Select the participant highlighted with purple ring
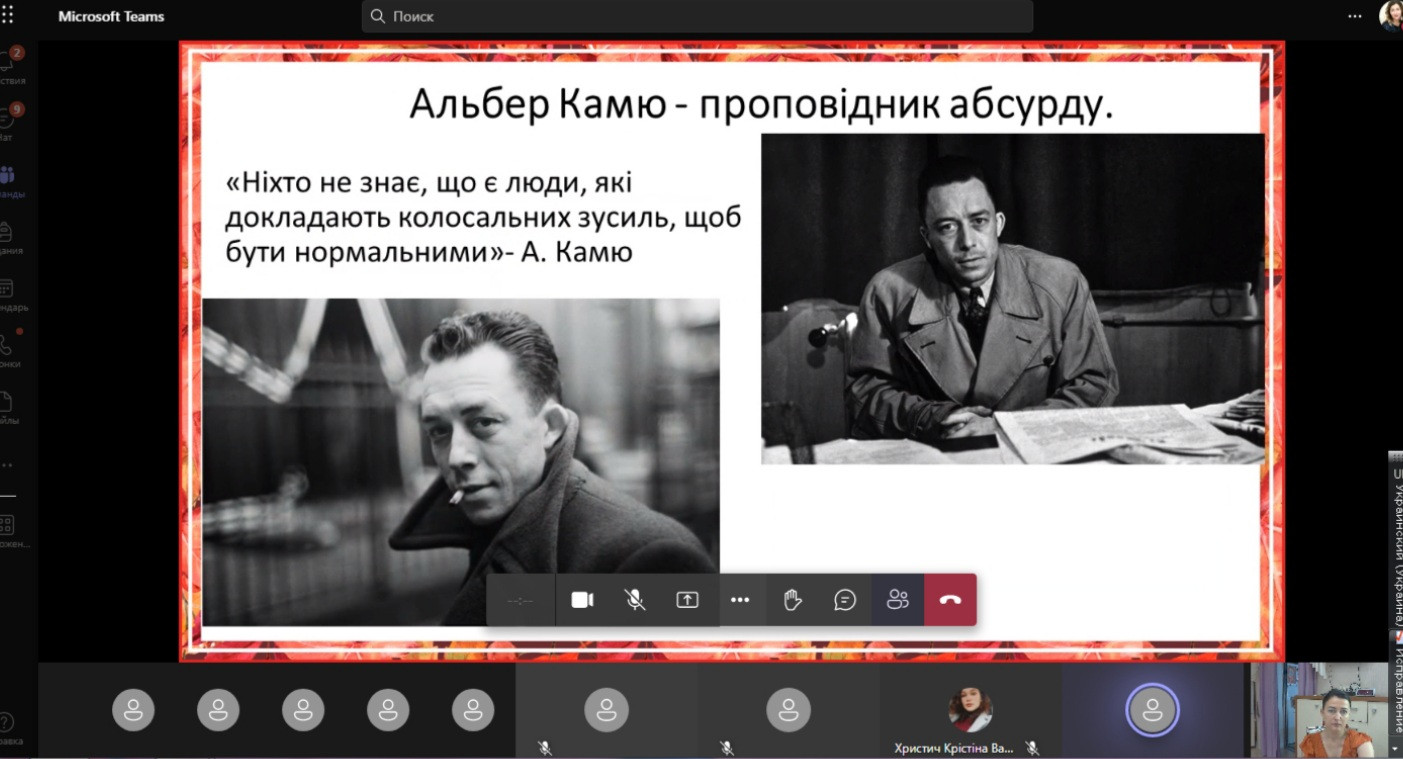 point(1152,710)
